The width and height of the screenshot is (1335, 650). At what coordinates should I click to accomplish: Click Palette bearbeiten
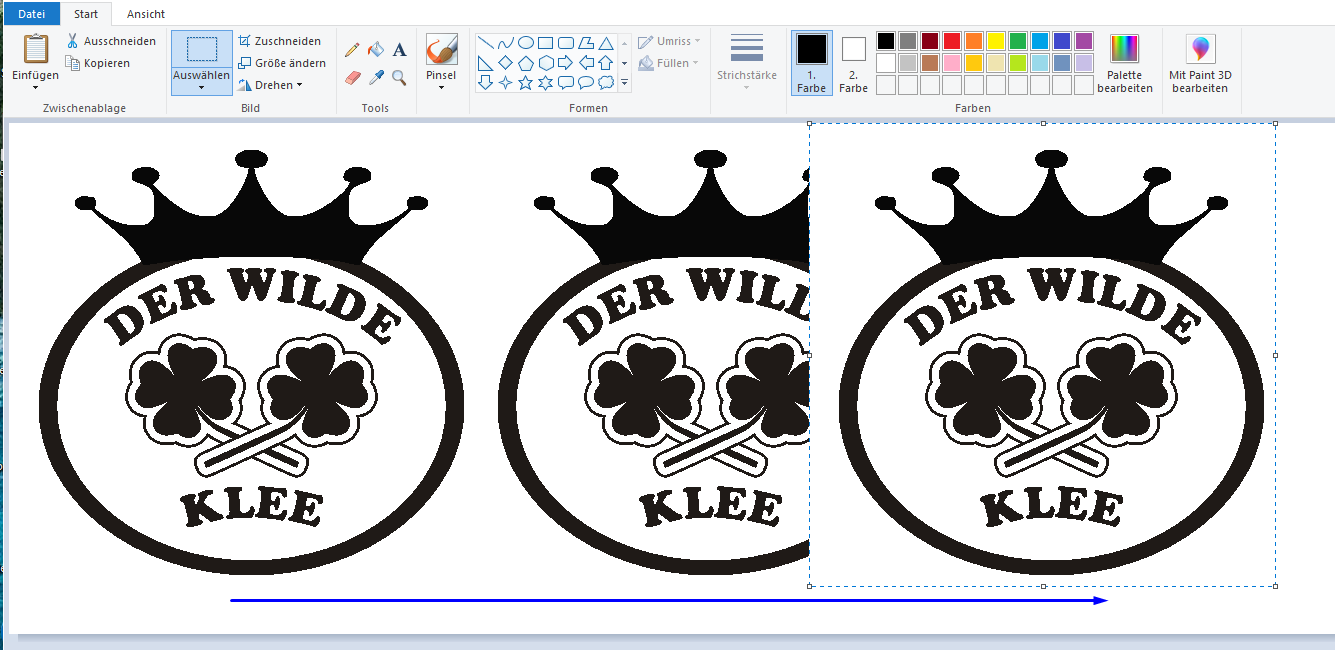pos(1125,64)
